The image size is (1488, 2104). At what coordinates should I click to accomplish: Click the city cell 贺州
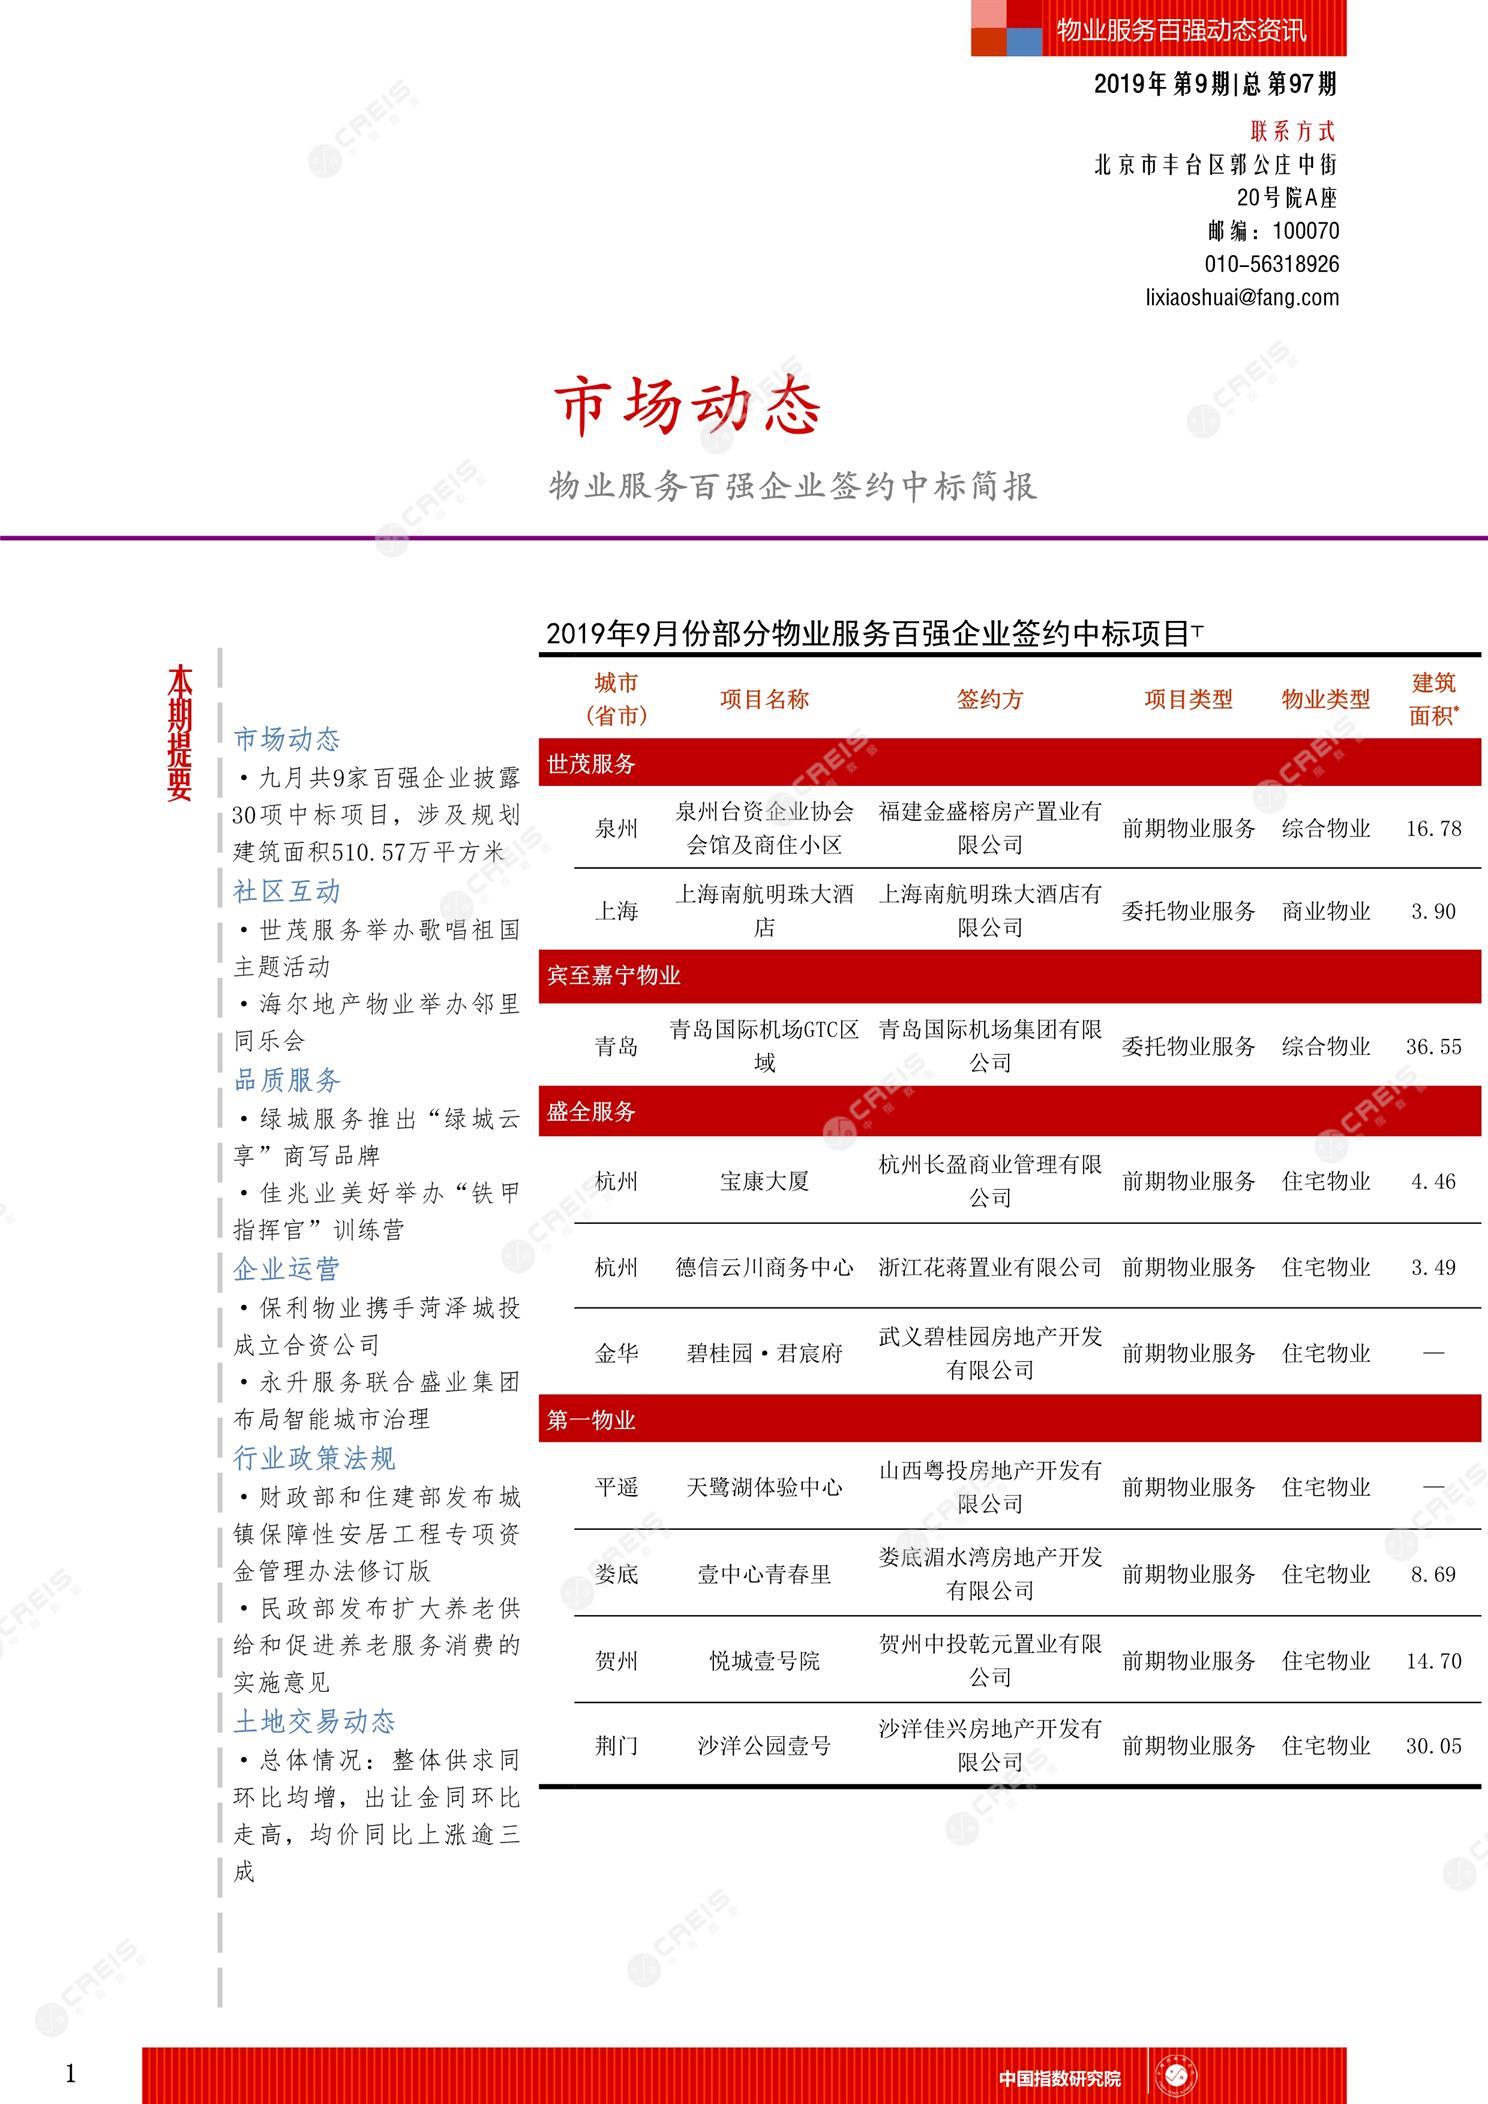[x=616, y=1661]
